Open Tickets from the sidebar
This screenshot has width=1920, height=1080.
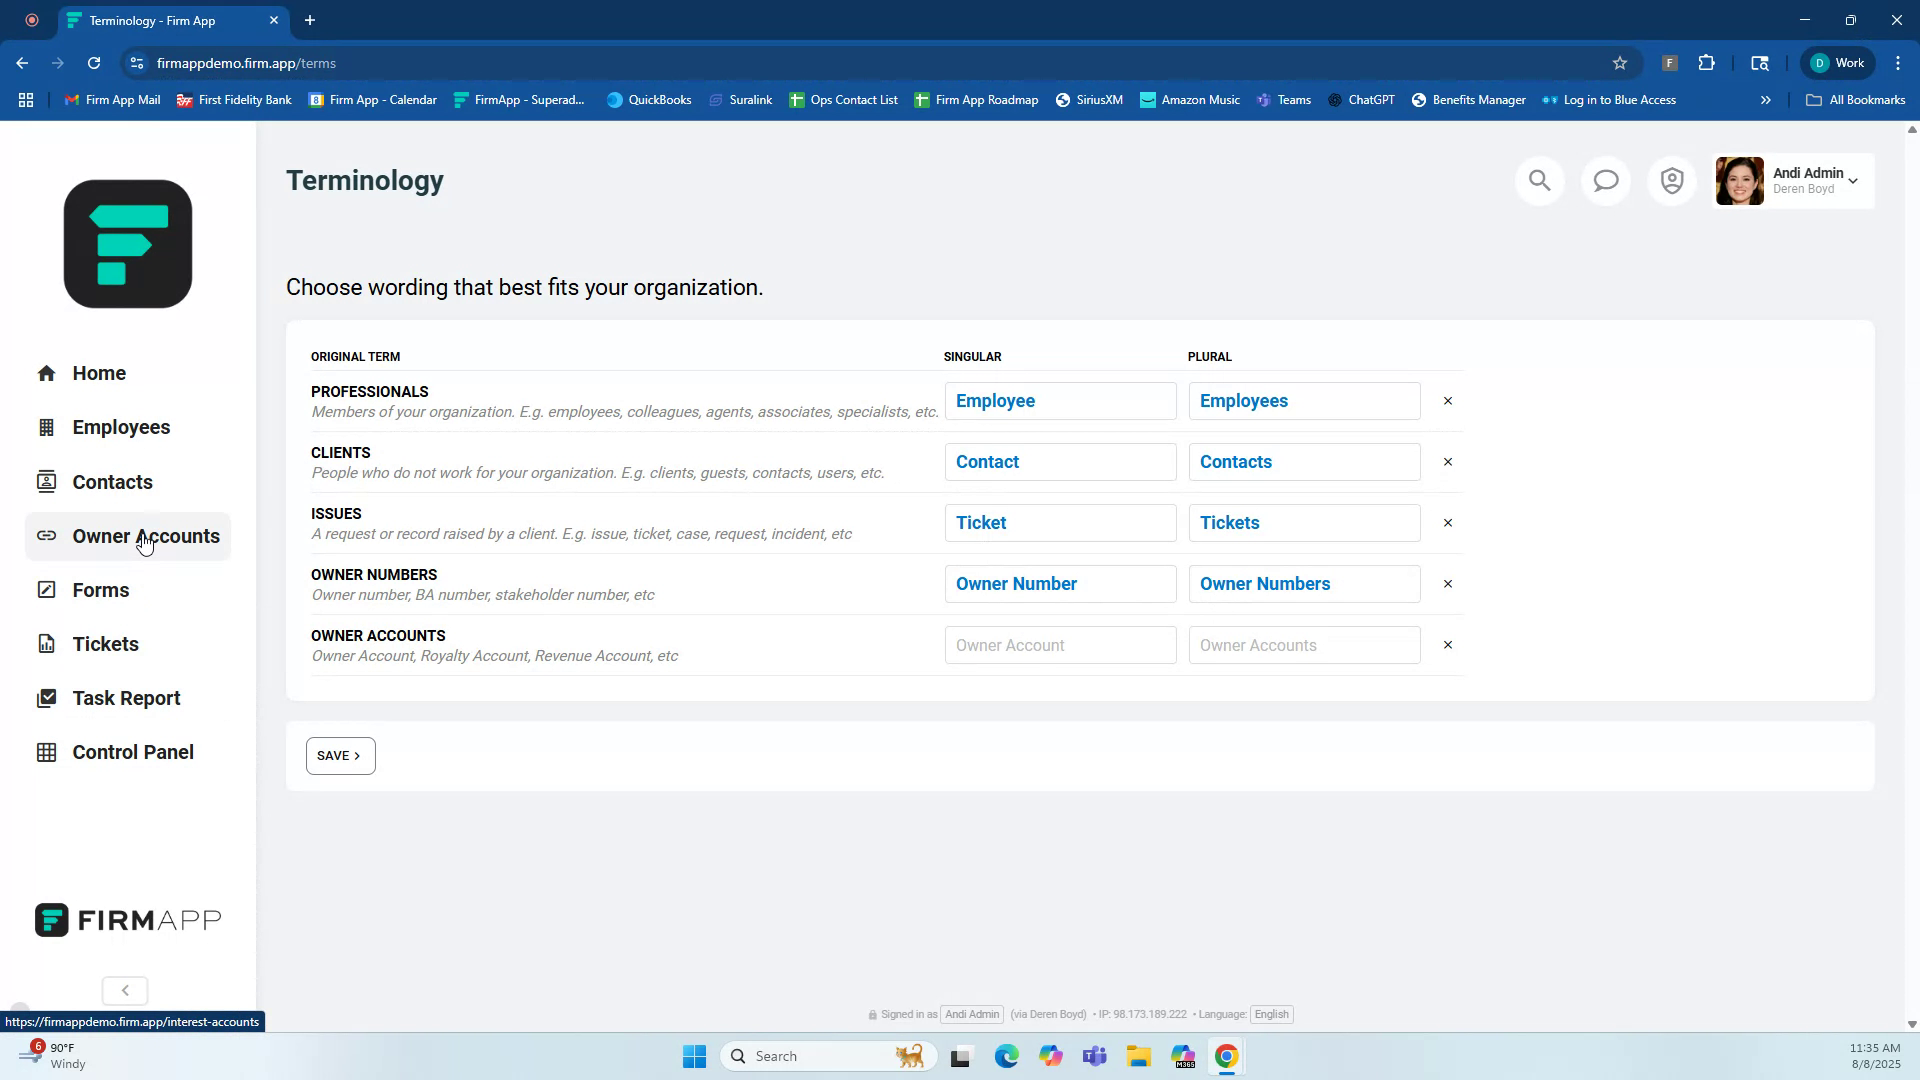pos(105,644)
